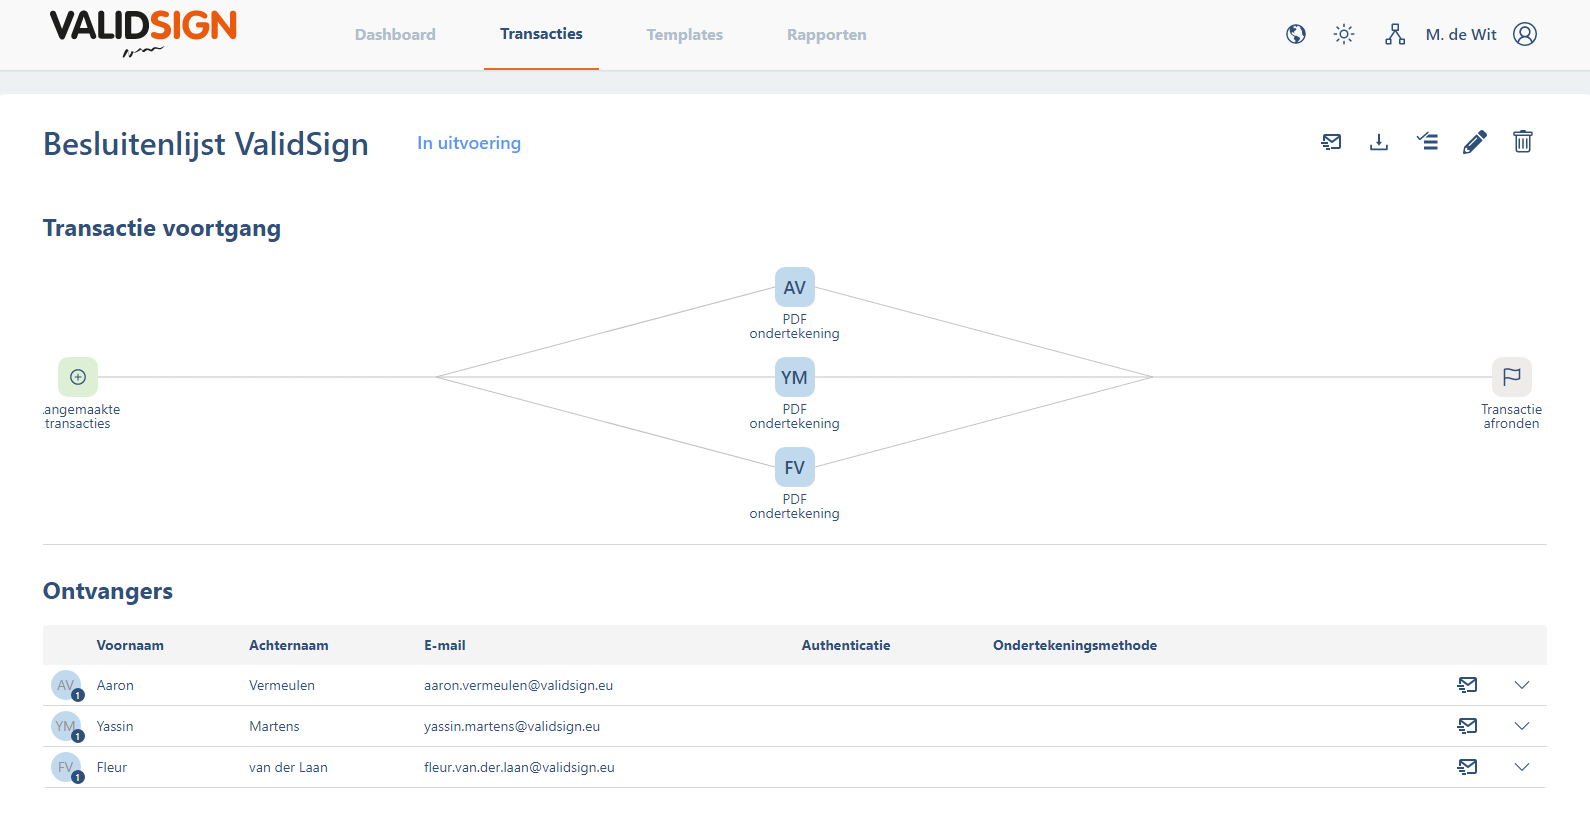Expand Fleur van der Laan's recipient details
Viewport: 1590px width, 823px height.
click(1522, 767)
